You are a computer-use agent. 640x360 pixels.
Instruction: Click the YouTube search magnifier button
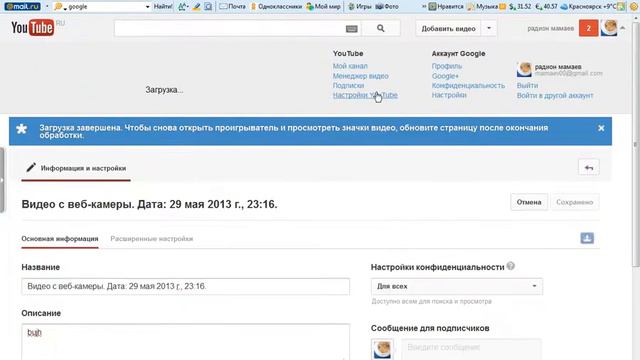point(380,28)
